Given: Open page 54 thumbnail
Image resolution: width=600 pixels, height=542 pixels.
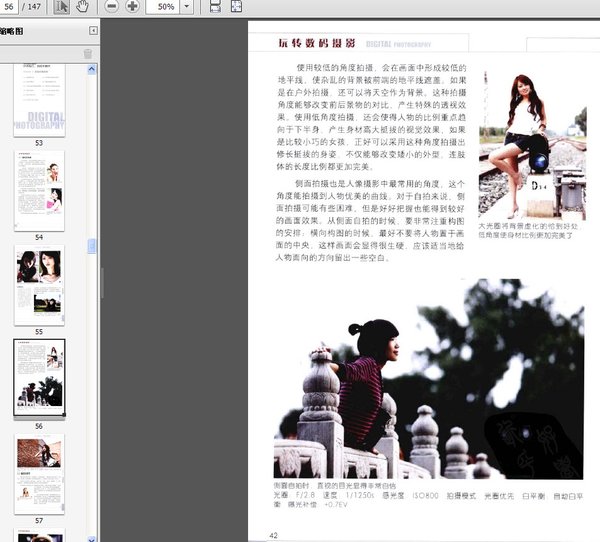Looking at the screenshot, I should [x=39, y=191].
